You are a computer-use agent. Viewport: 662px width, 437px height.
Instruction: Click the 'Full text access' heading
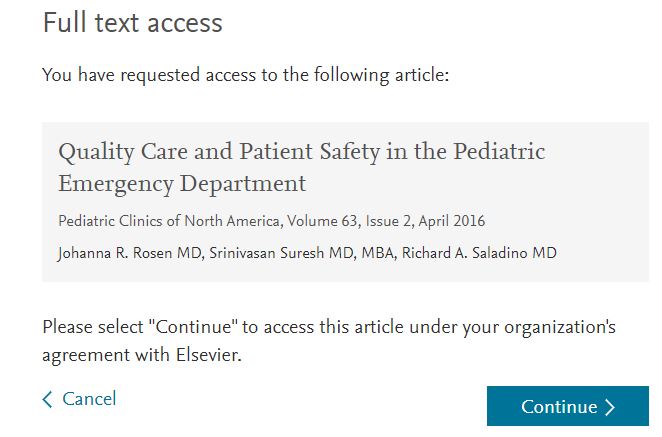[133, 22]
